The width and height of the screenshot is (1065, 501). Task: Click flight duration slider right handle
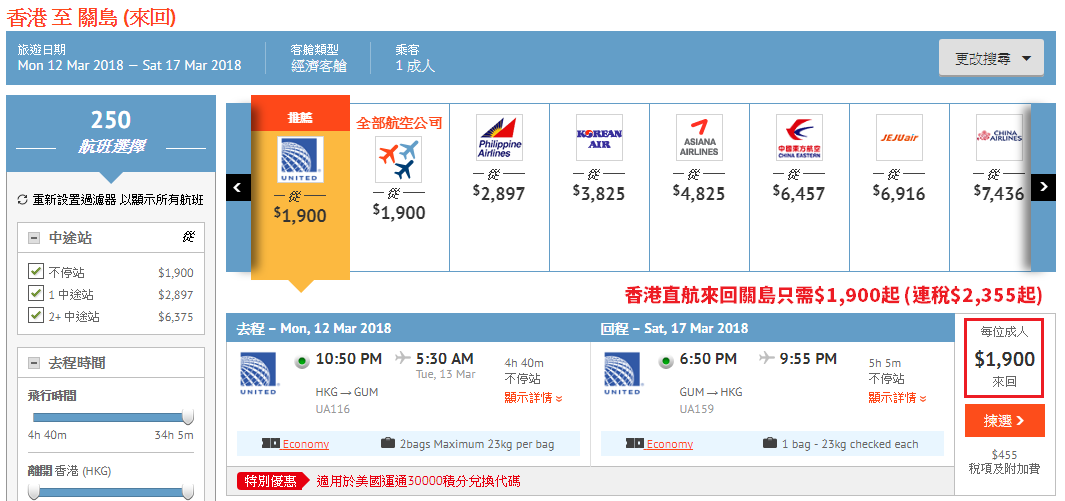(188, 417)
